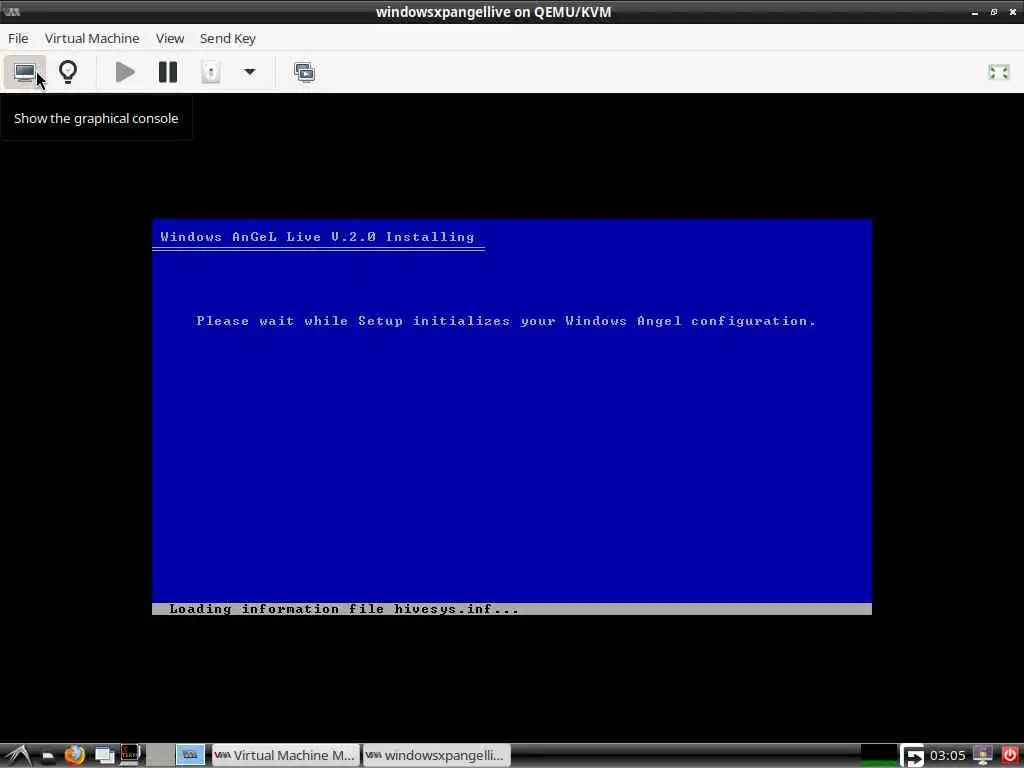Power on the virtual machine play button
Viewport: 1024px width, 768px height.
125,72
